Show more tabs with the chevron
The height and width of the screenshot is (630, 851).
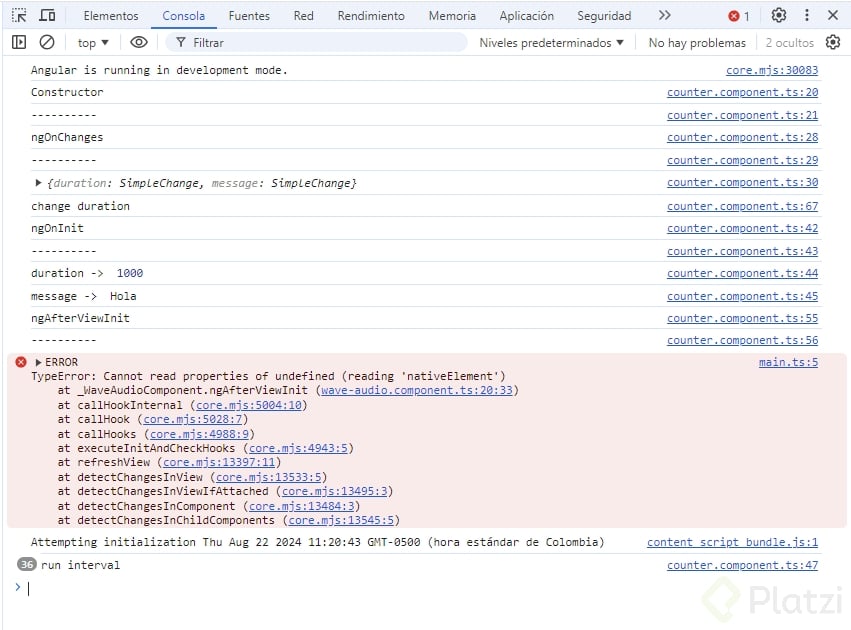point(664,16)
